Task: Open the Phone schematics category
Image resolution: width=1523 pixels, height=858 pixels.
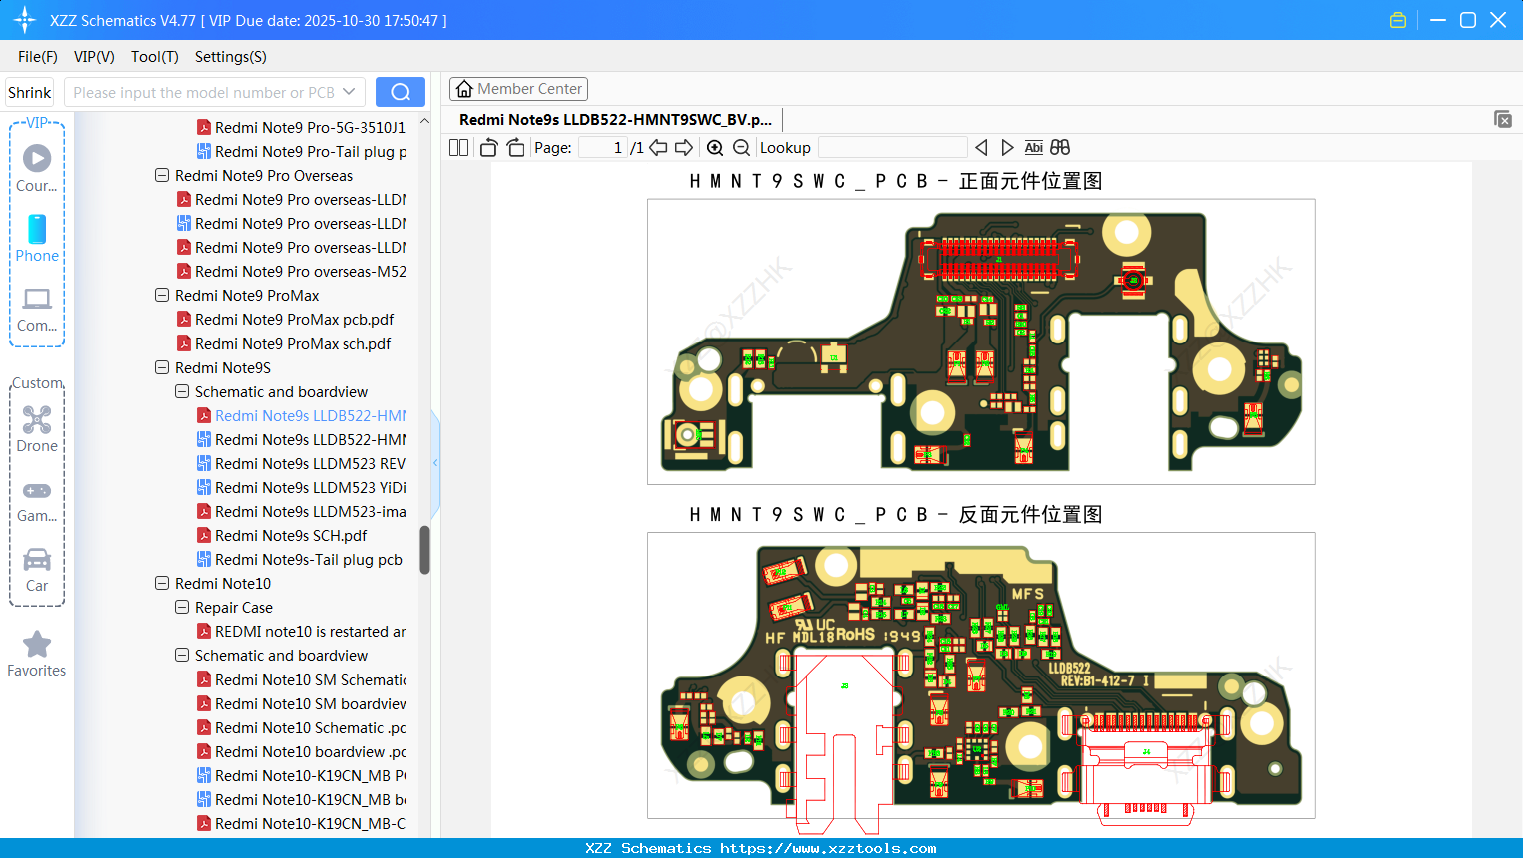Action: (37, 240)
